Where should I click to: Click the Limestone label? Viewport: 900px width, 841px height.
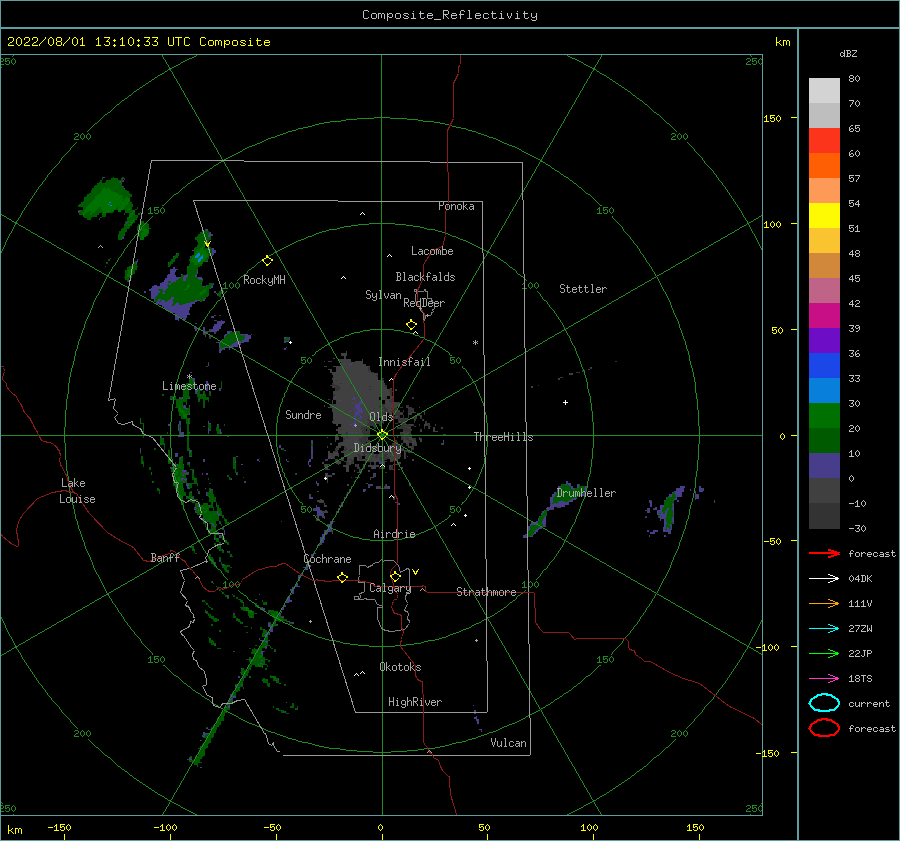[x=189, y=386]
